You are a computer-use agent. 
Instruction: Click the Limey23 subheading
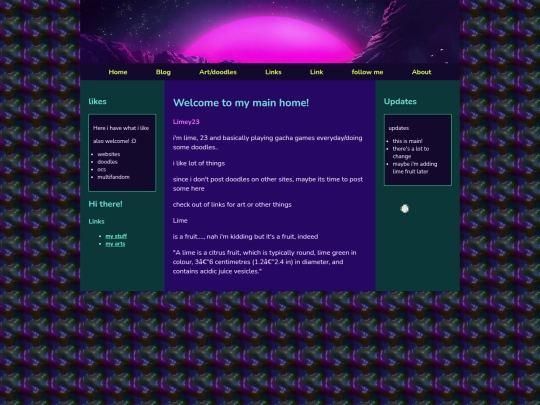(x=186, y=122)
